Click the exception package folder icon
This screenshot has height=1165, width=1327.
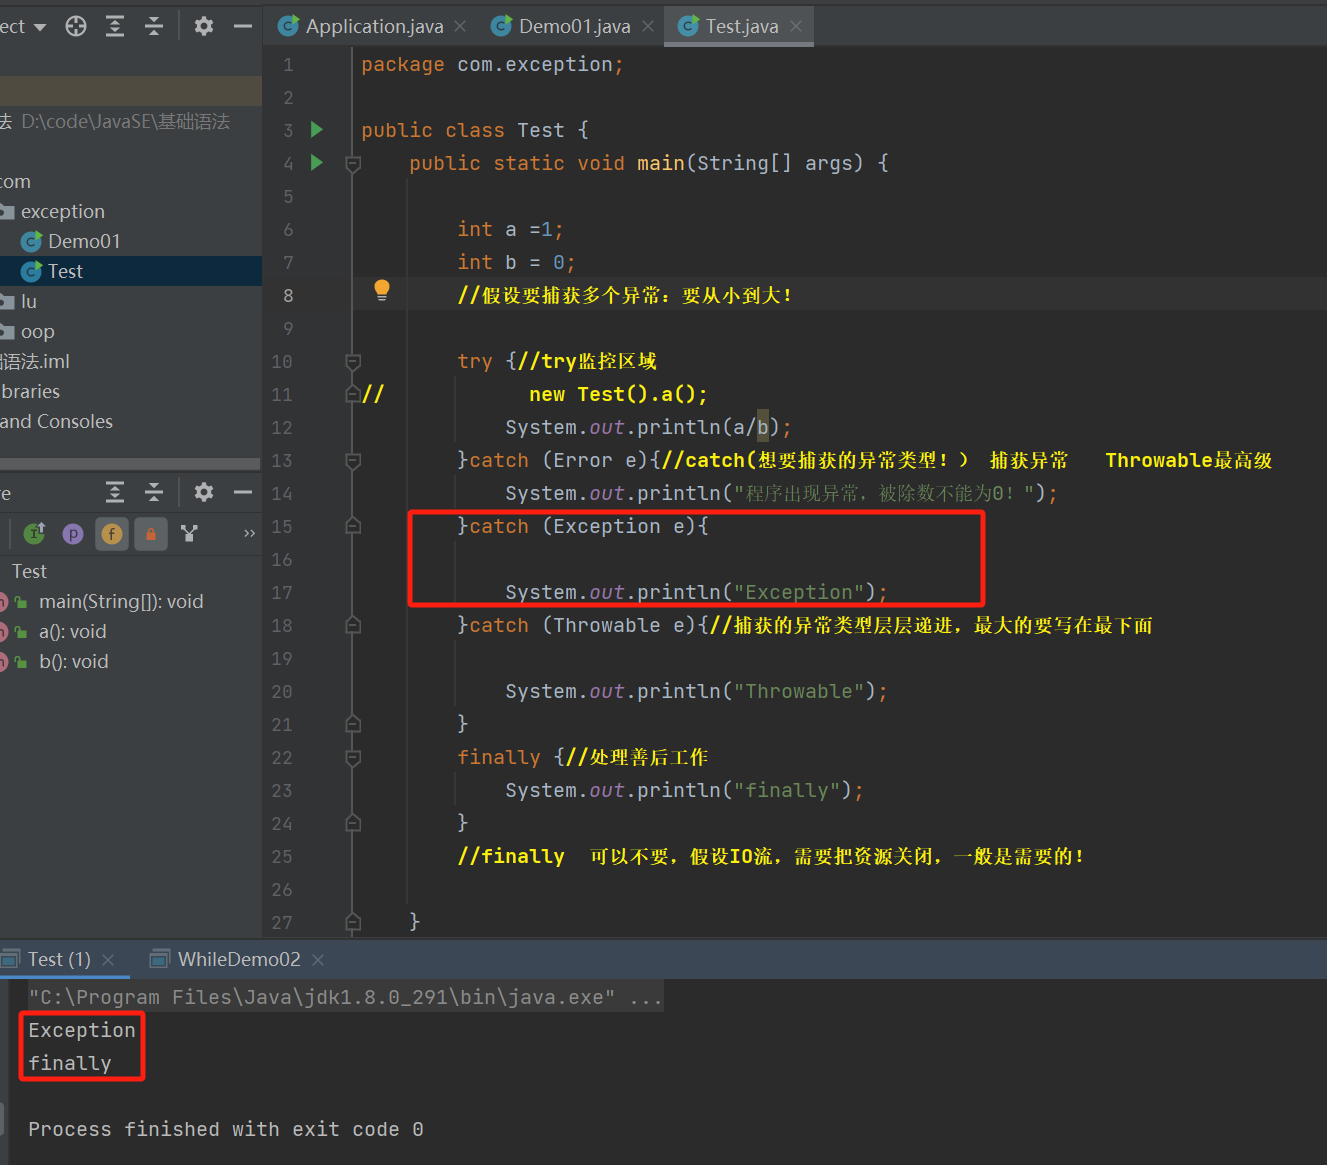click(8, 211)
